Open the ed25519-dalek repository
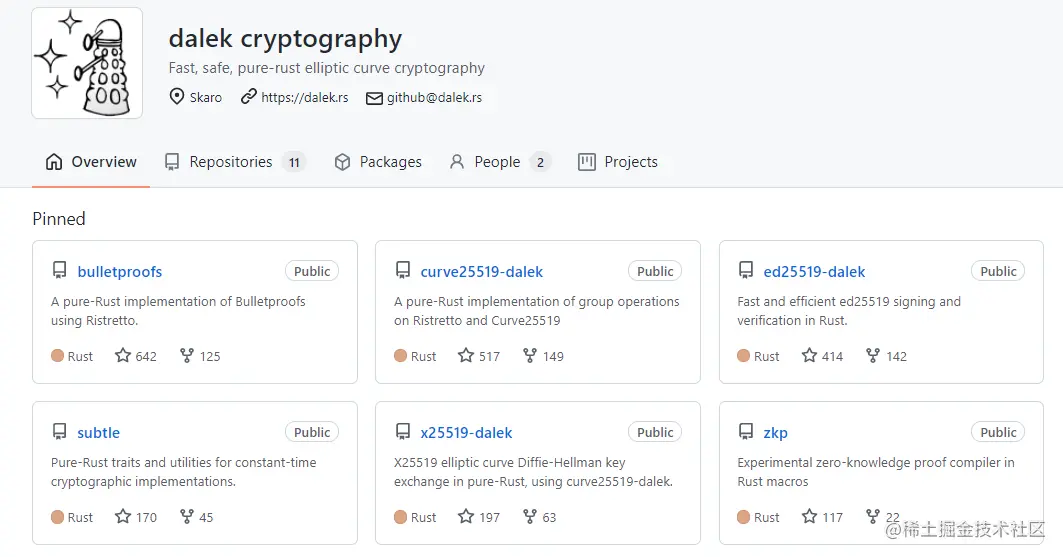 (814, 272)
